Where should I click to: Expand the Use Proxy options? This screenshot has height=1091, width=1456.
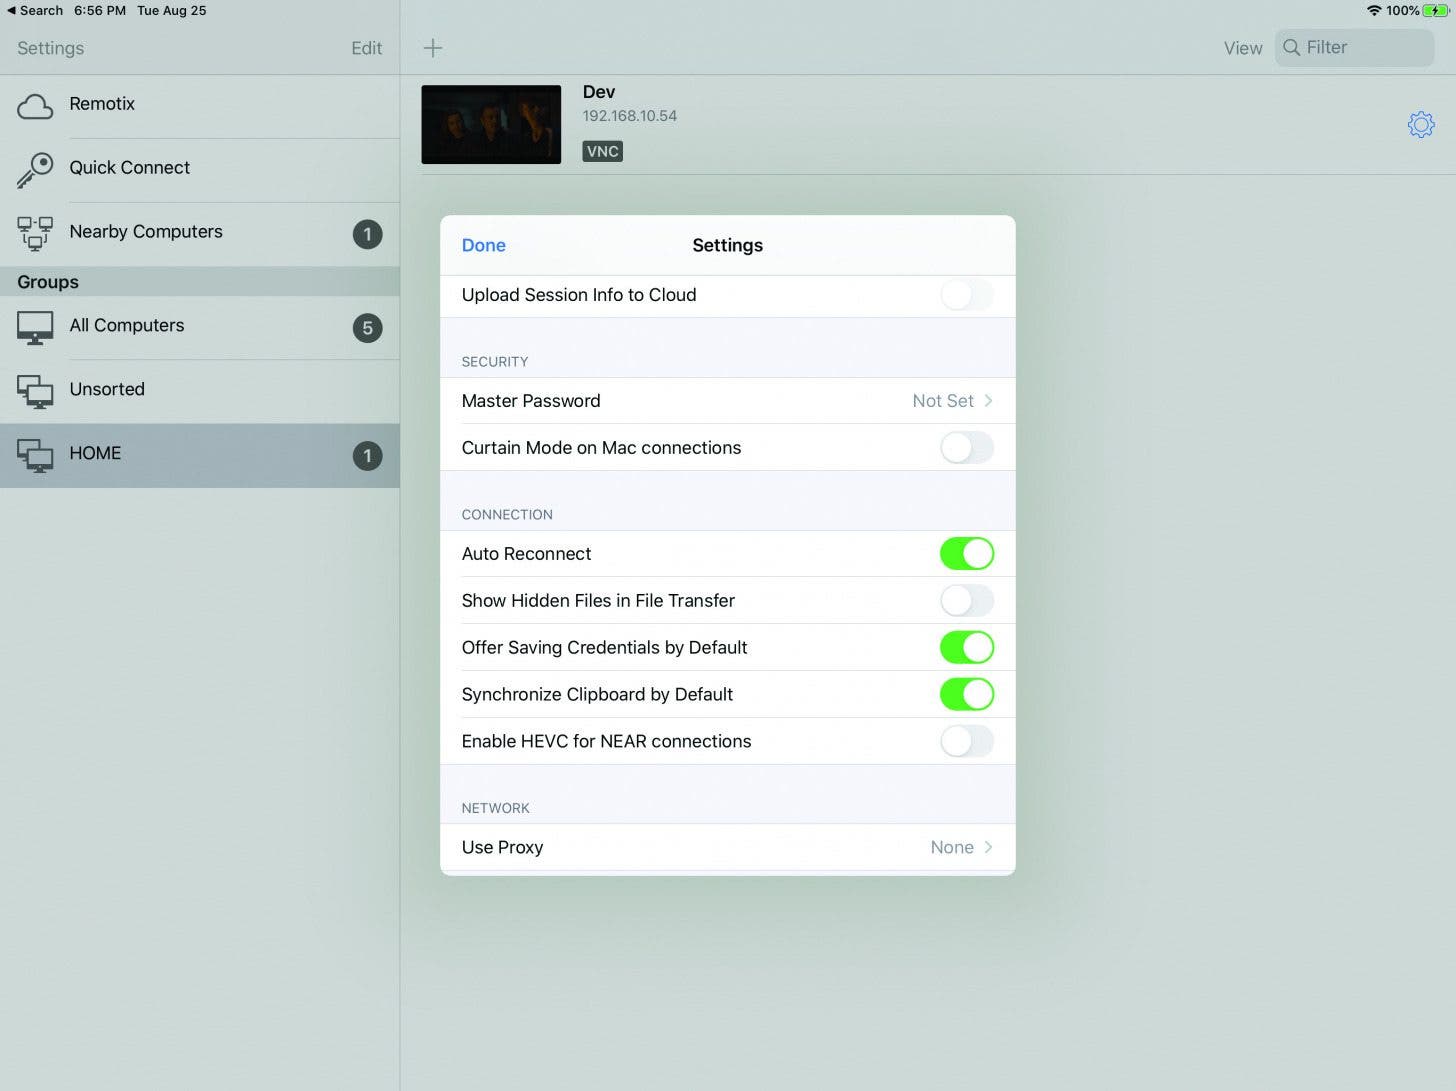[727, 848]
